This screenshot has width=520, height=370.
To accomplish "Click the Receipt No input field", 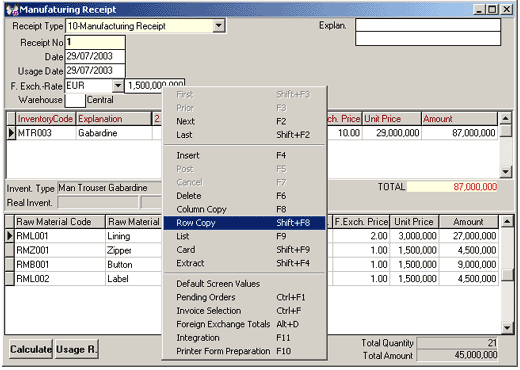I will (95, 42).
